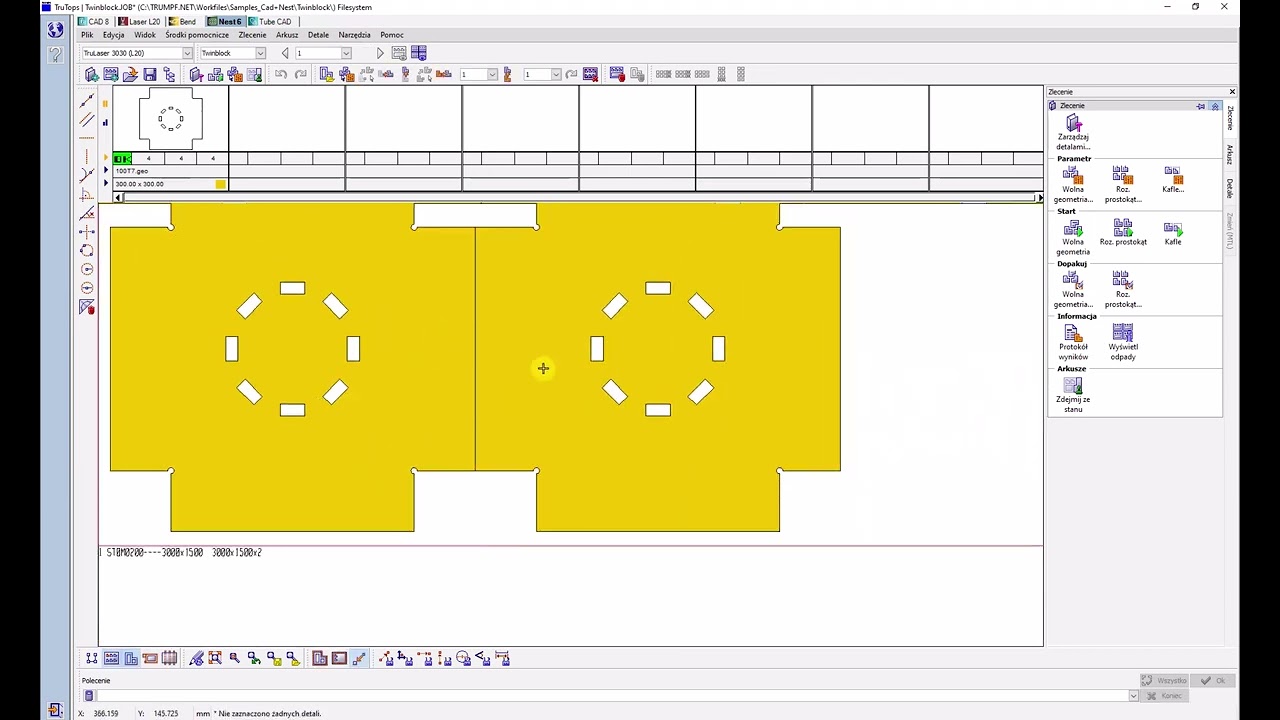Click the horizontal scrollbar under parts list
The image size is (1280, 720).
pyautogui.click(x=577, y=198)
